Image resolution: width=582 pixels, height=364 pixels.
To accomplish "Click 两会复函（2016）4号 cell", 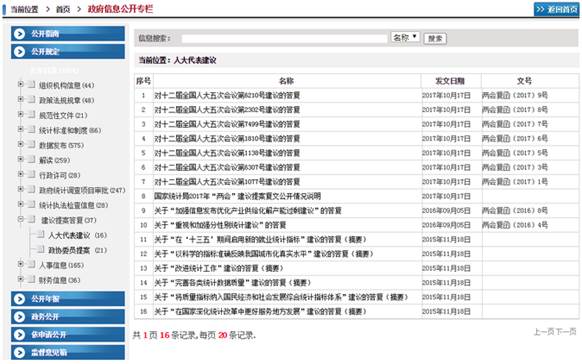I will pyautogui.click(x=514, y=225).
